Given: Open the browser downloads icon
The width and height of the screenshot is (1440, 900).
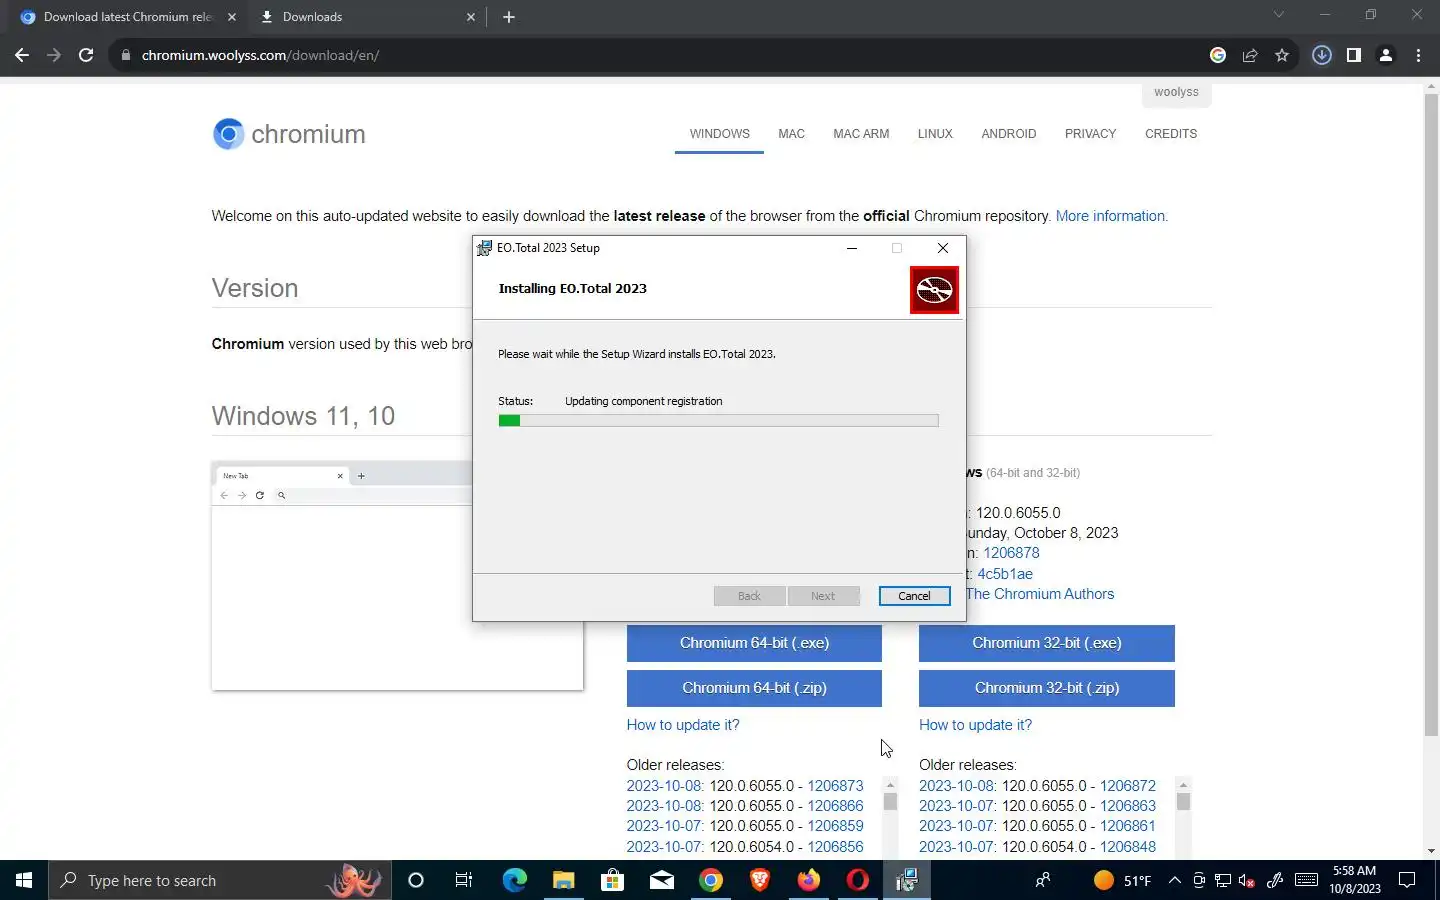Looking at the screenshot, I should (x=1322, y=55).
